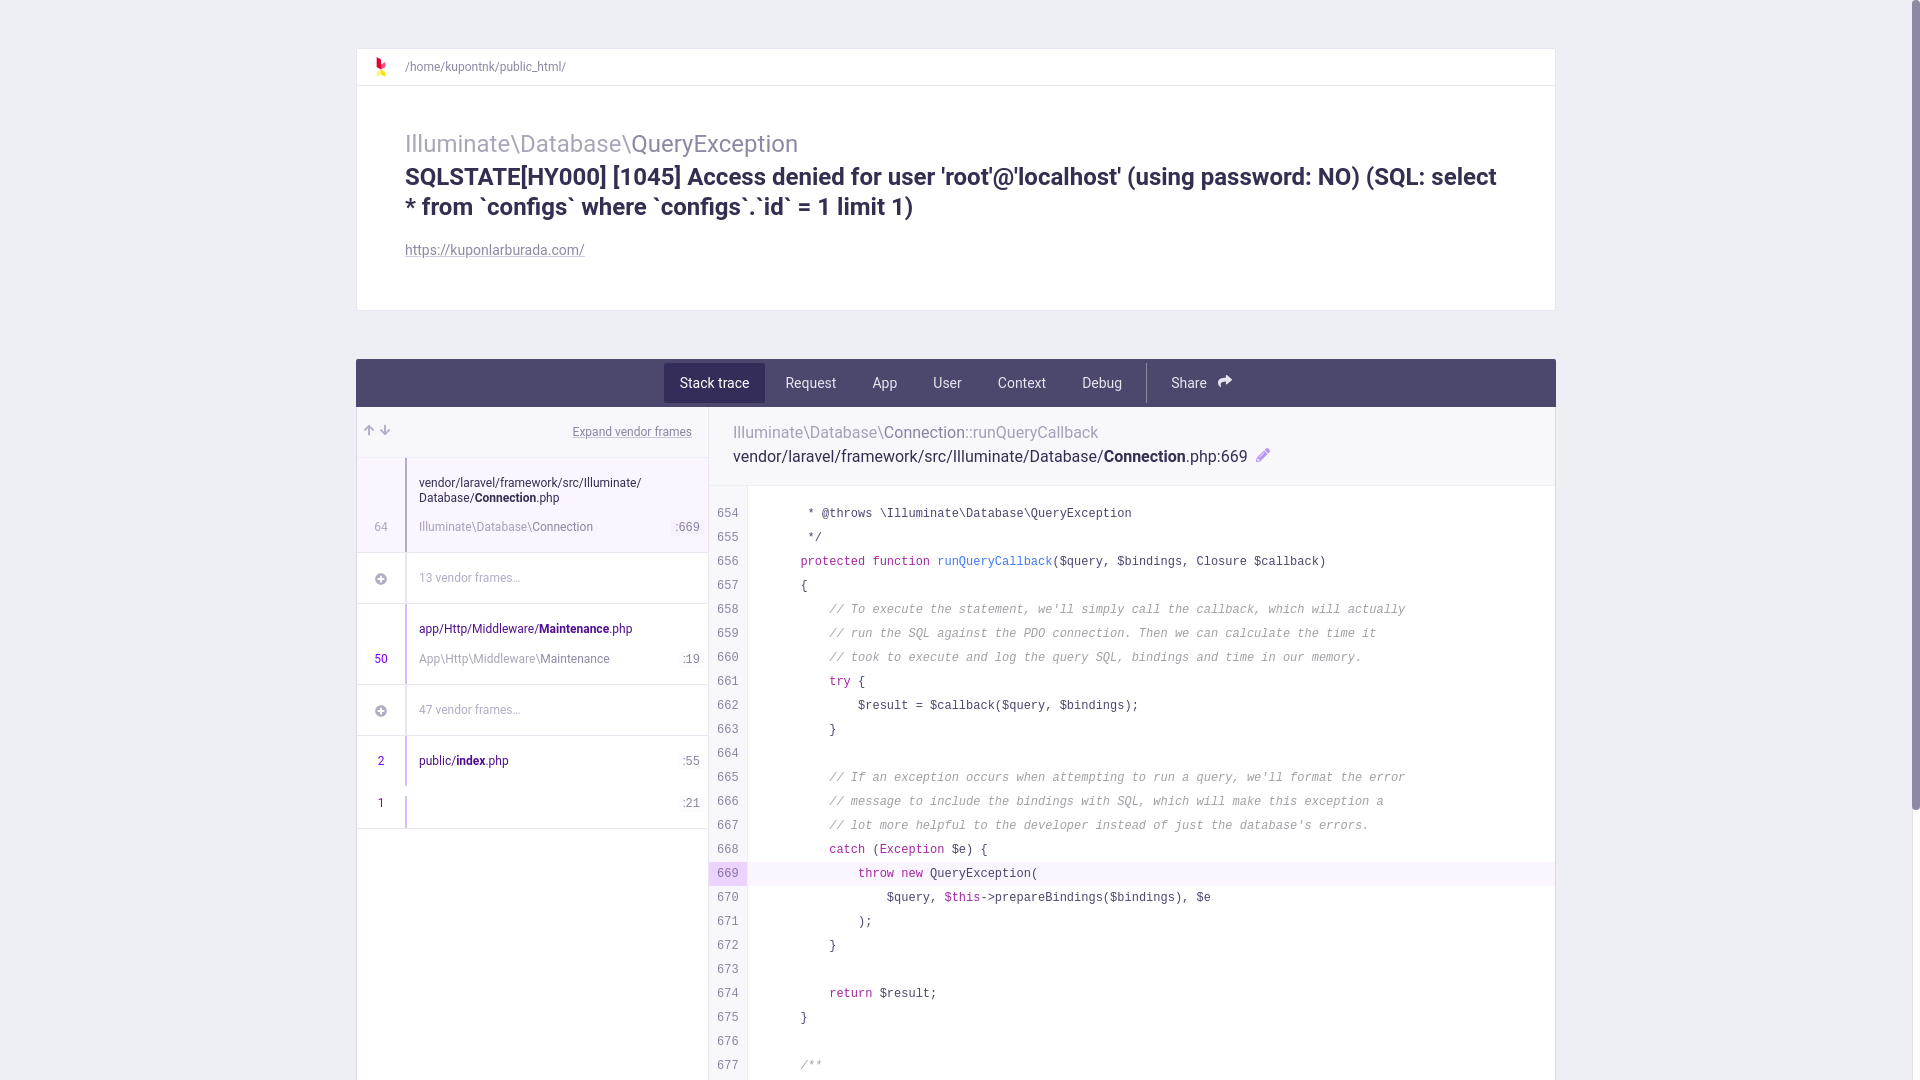Click the /home/kupontnk/public_html/ path text

pos(485,67)
